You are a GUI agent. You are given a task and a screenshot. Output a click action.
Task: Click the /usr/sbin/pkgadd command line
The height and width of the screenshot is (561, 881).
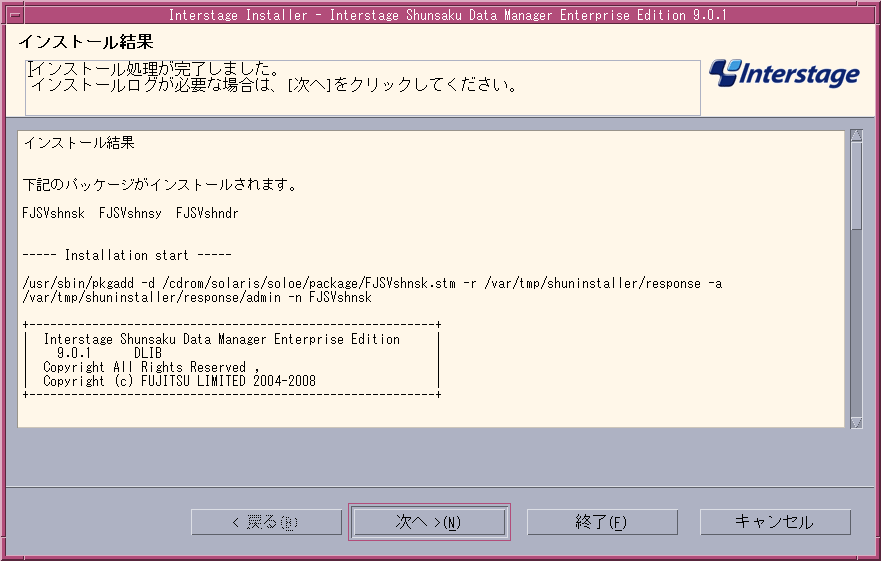(373, 283)
